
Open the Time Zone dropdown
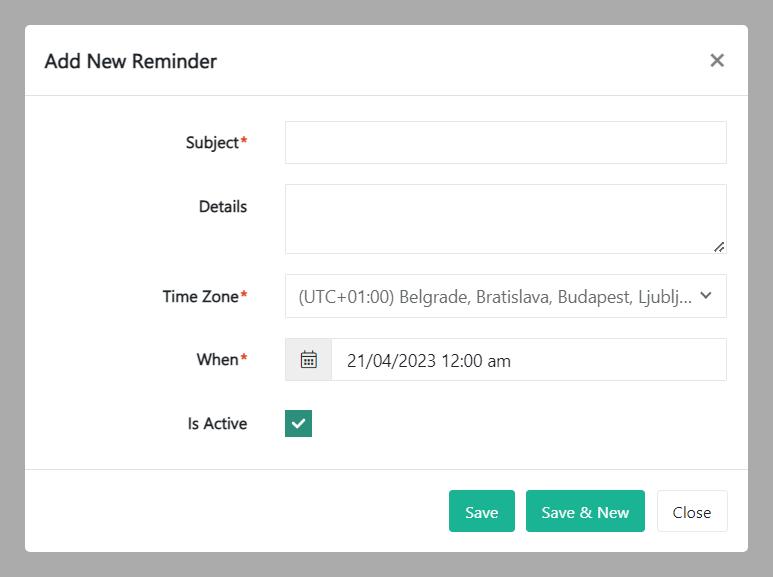click(x=494, y=296)
